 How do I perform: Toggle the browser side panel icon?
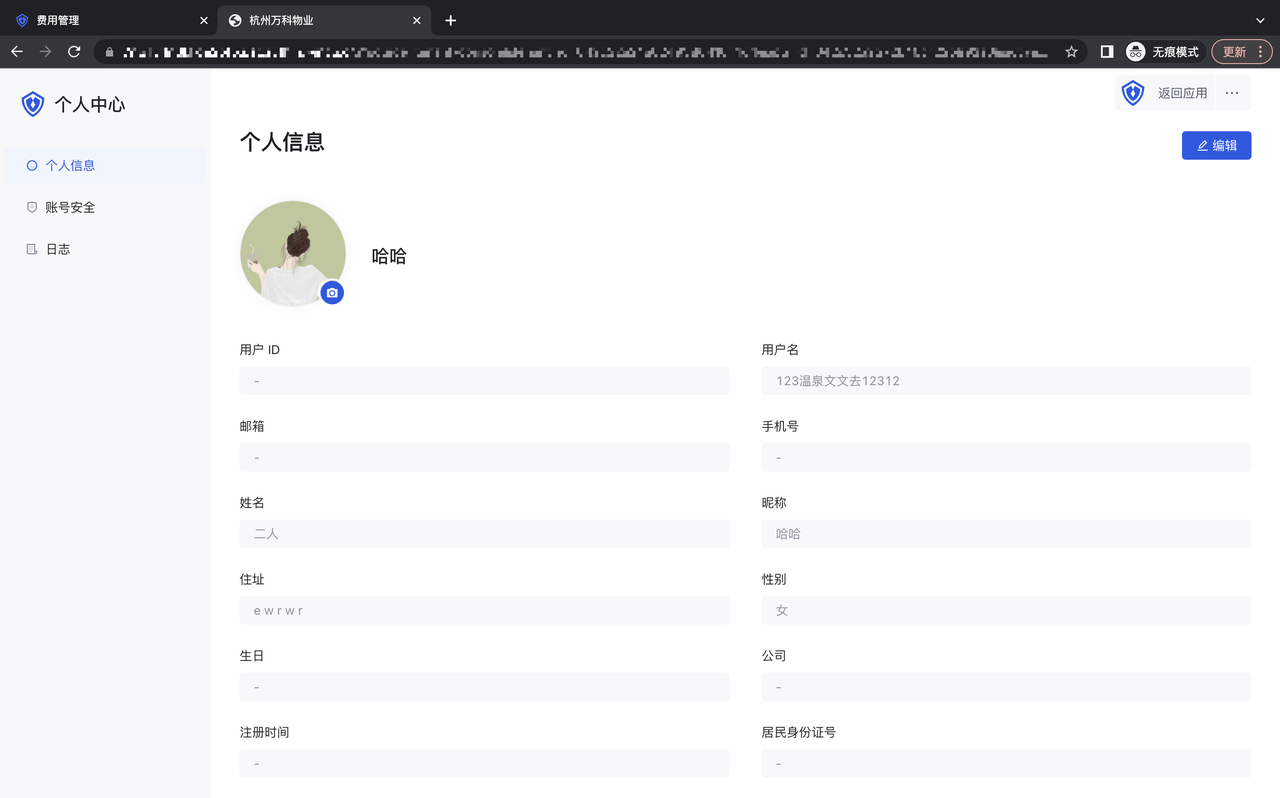(x=1107, y=52)
